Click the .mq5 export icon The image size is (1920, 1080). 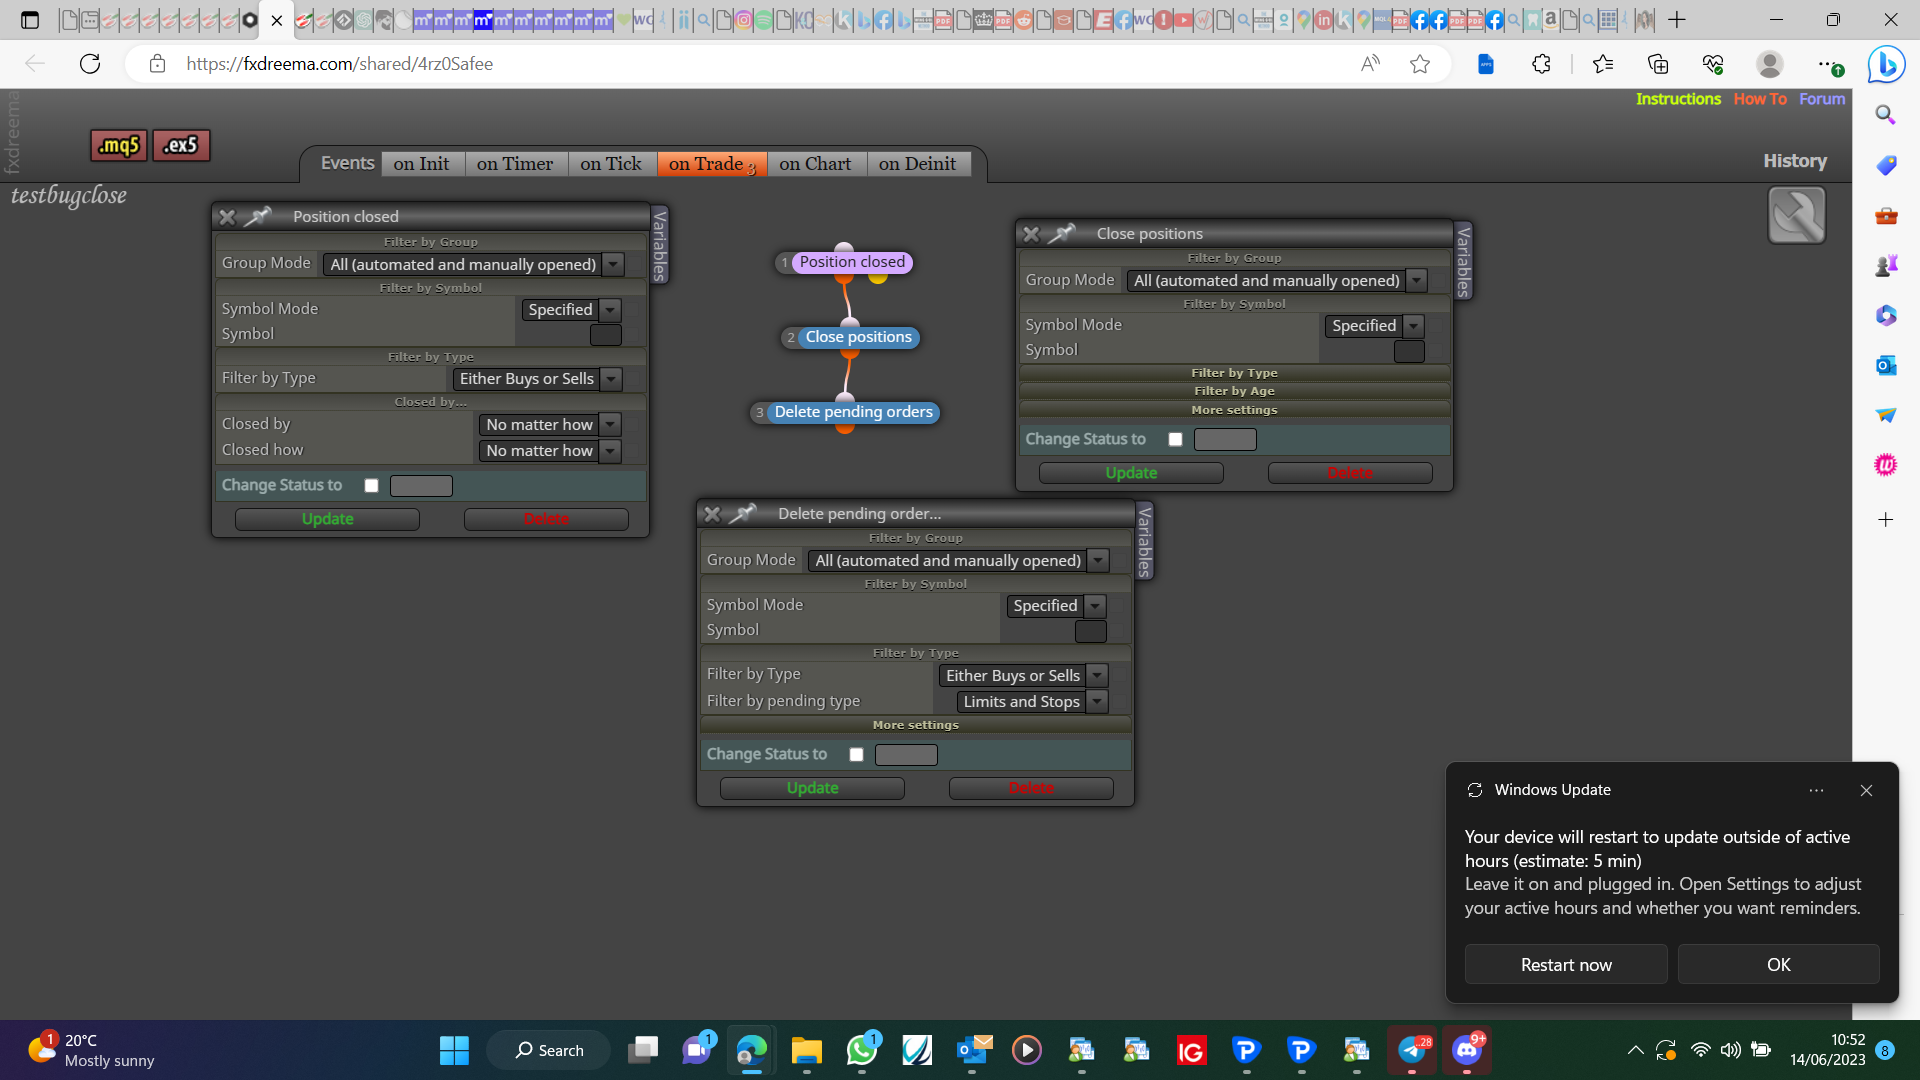pyautogui.click(x=119, y=145)
